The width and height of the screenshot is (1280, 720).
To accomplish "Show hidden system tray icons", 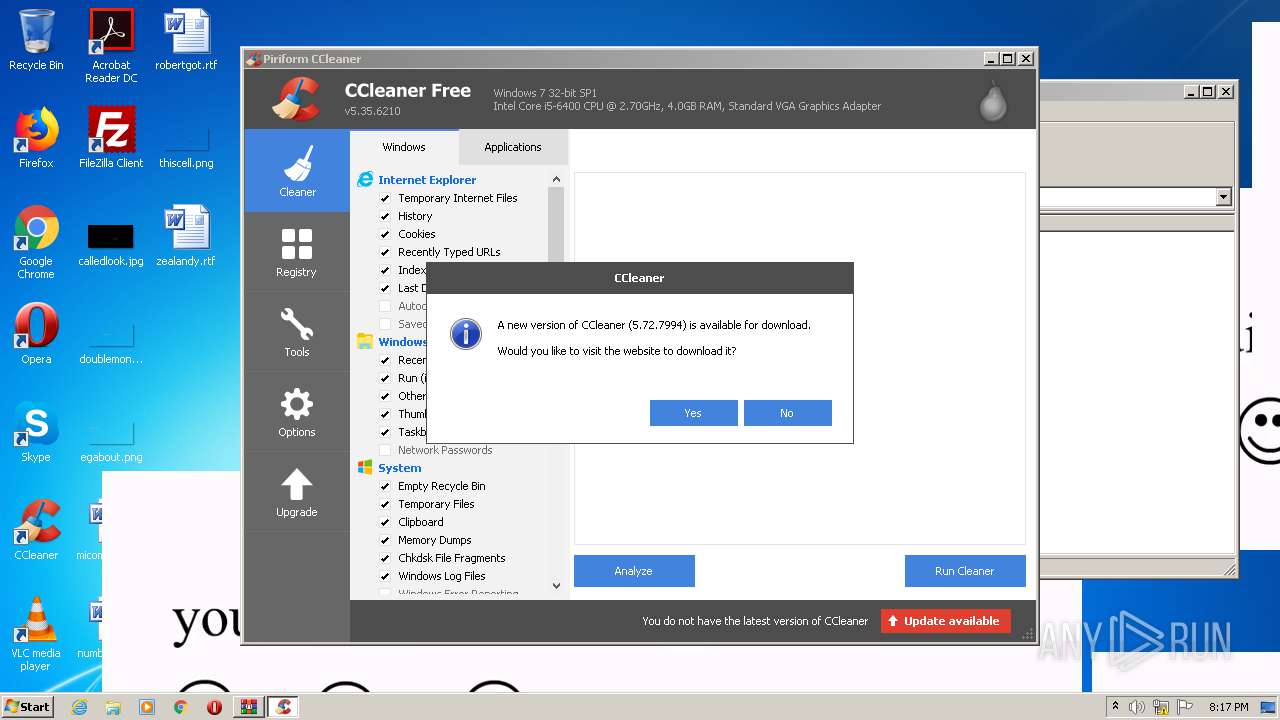I will pos(1115,707).
